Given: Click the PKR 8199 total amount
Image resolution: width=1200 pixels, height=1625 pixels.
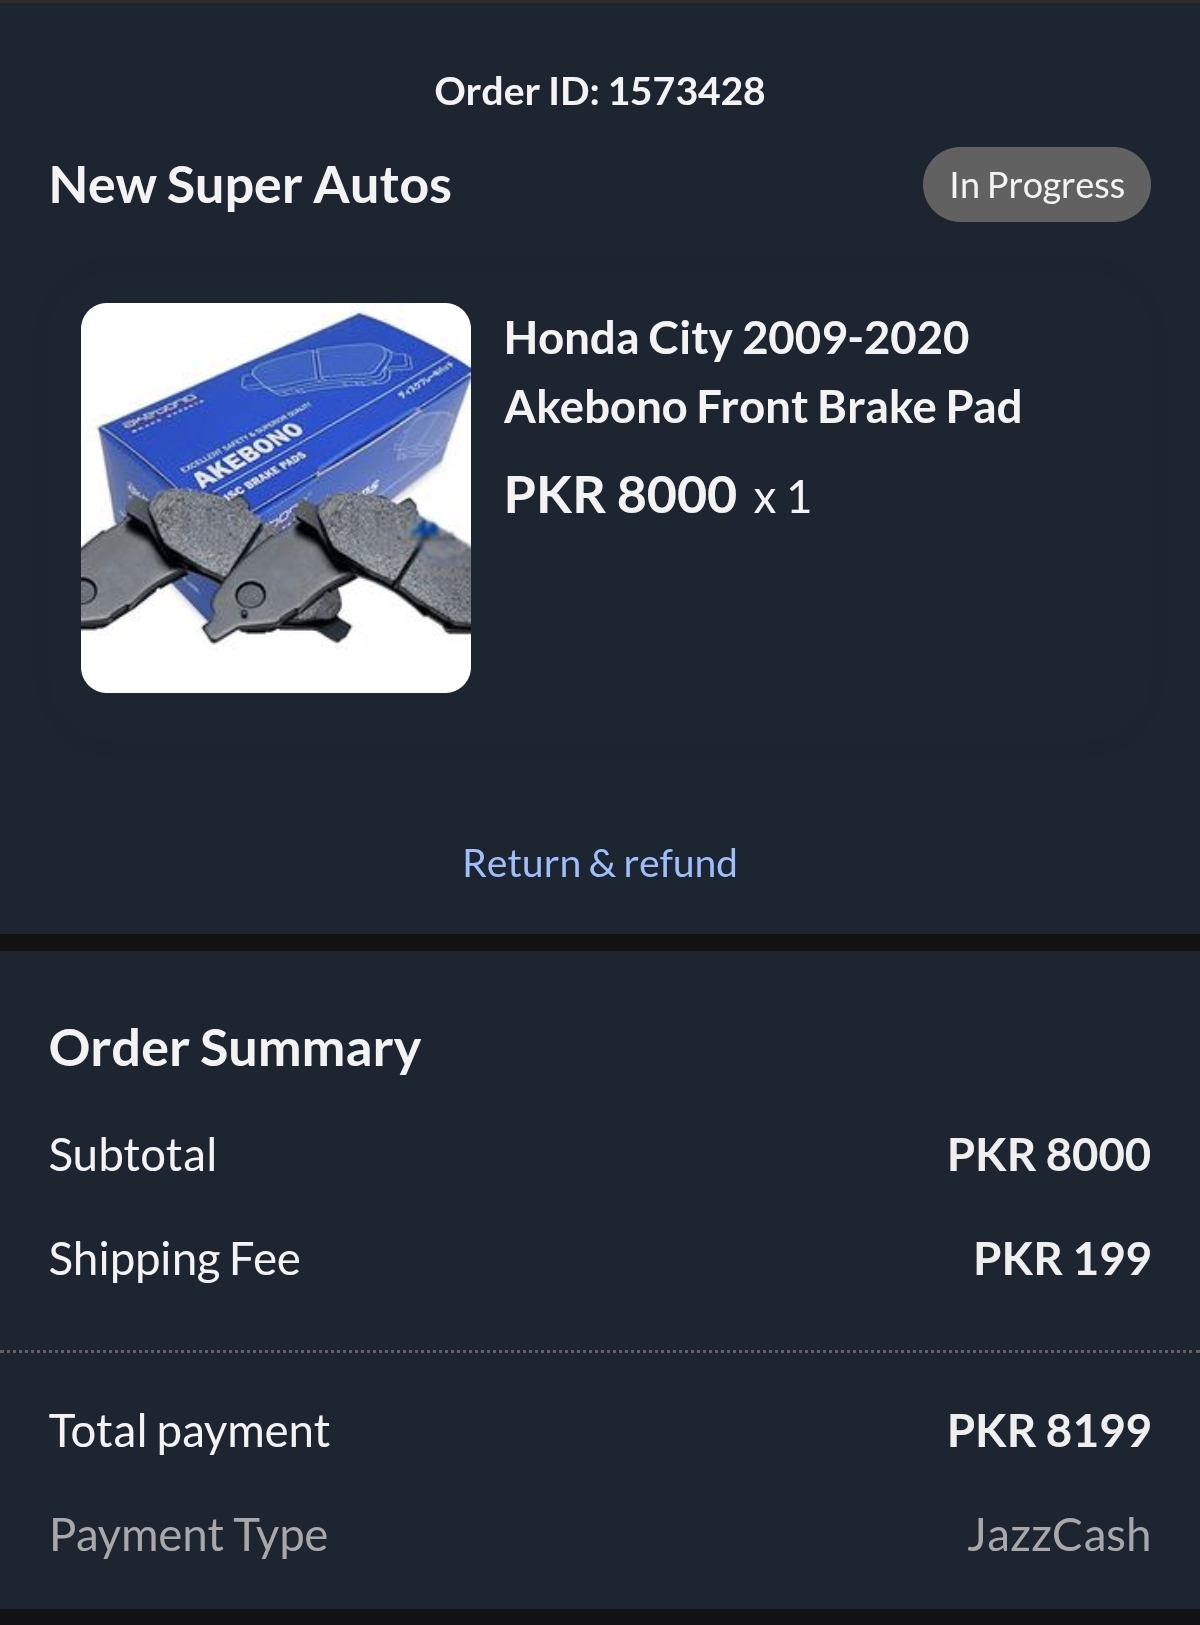Looking at the screenshot, I should (1049, 1431).
